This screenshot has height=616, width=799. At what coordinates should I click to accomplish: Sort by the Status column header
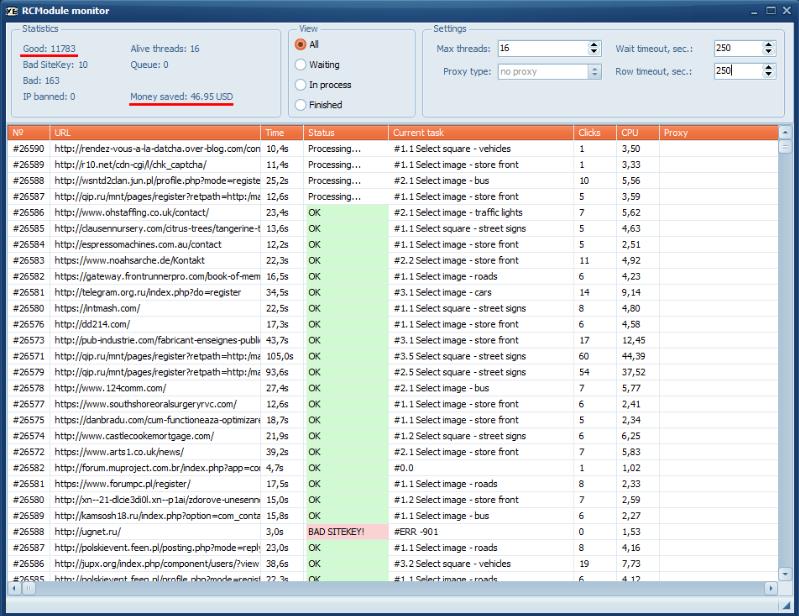(x=345, y=132)
